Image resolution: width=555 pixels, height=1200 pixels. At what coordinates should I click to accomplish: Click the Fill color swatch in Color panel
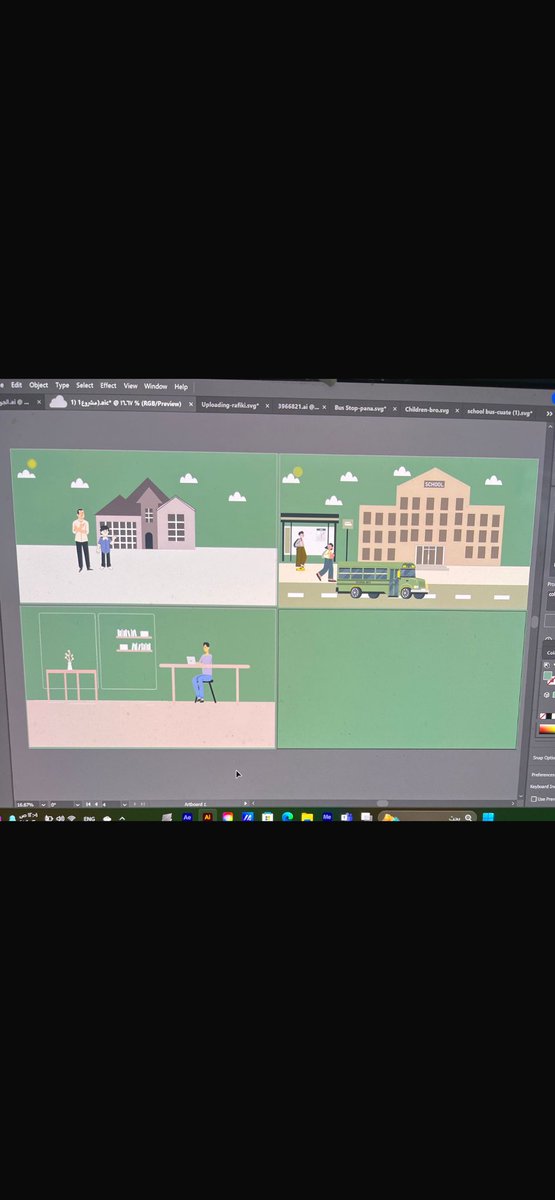(x=547, y=676)
